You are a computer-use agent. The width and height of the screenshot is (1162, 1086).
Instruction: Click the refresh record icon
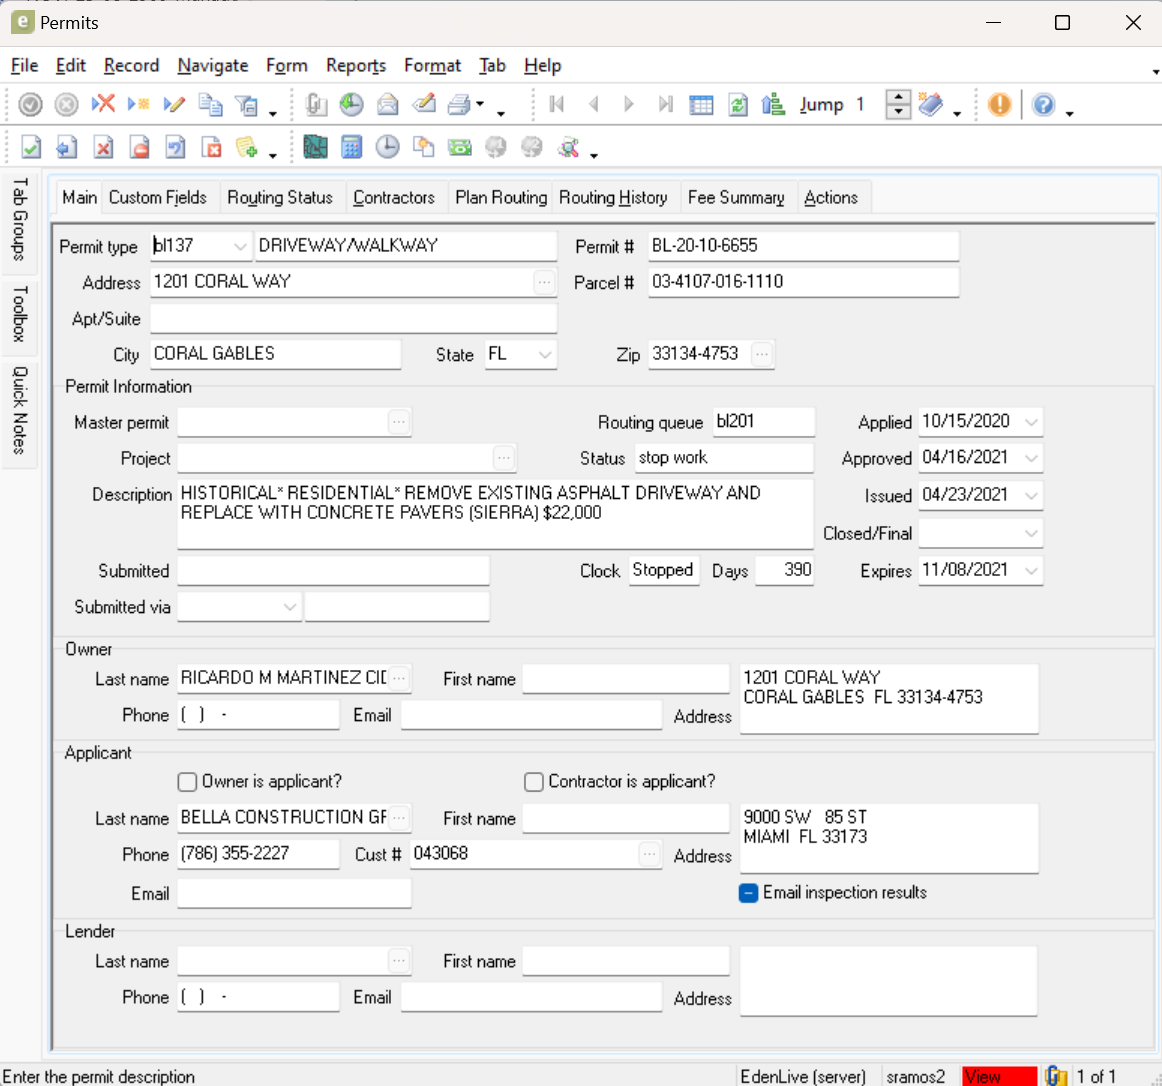click(x=738, y=105)
